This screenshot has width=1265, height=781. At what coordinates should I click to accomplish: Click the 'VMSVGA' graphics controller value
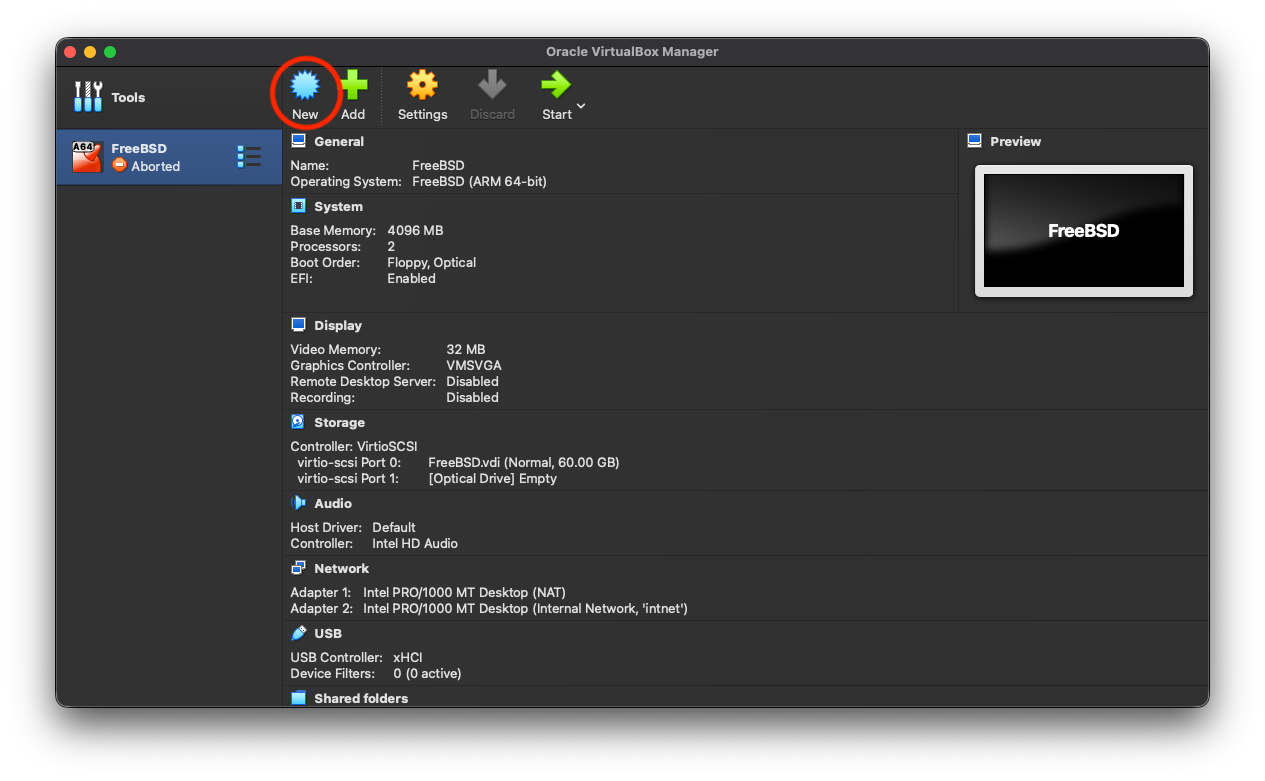point(474,366)
